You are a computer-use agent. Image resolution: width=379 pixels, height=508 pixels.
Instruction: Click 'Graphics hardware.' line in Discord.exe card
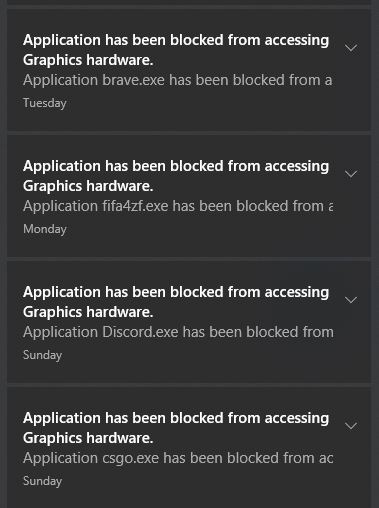pos(88,312)
